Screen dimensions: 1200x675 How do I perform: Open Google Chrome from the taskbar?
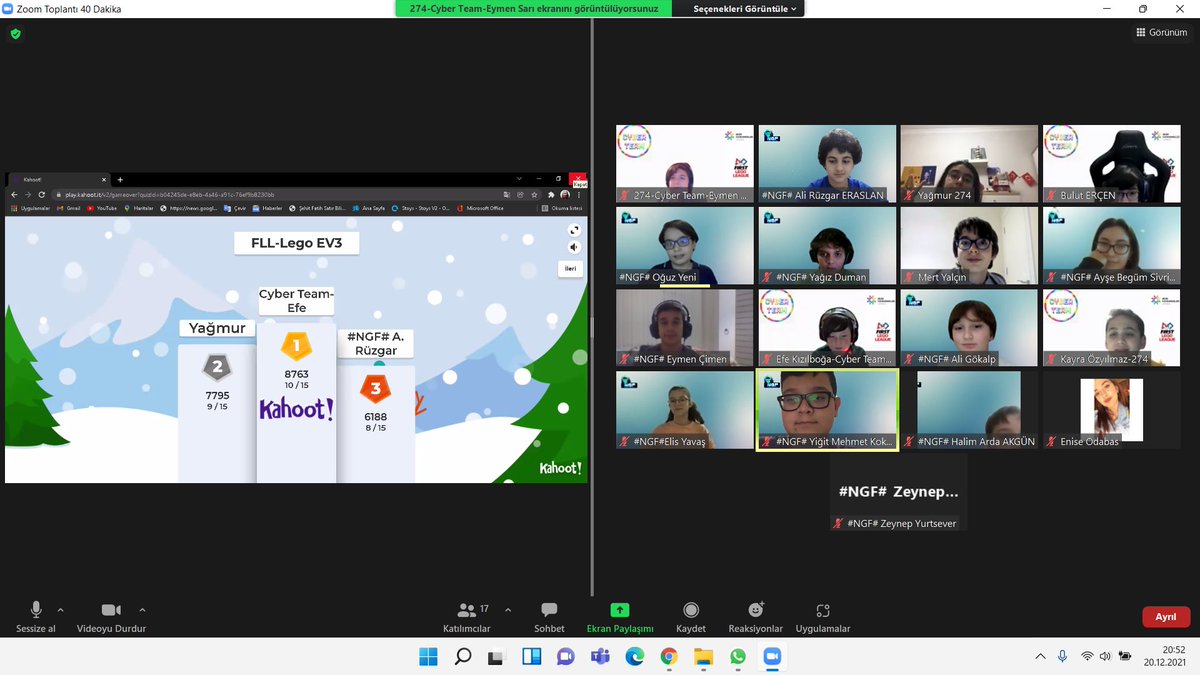coord(668,657)
